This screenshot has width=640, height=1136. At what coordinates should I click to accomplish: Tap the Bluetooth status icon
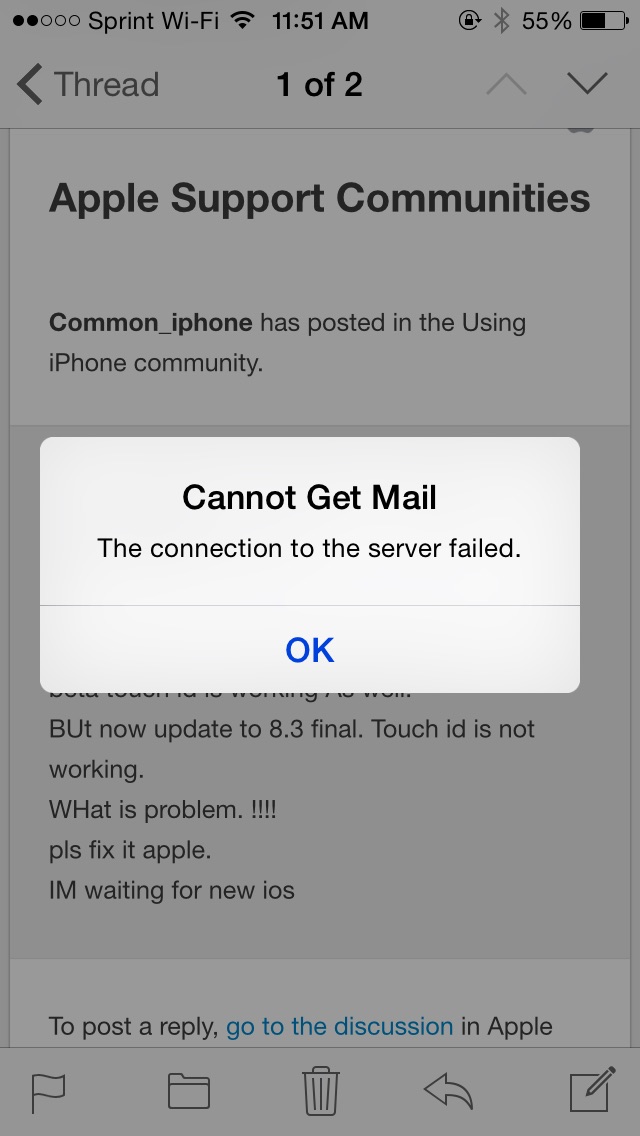[x=502, y=21]
